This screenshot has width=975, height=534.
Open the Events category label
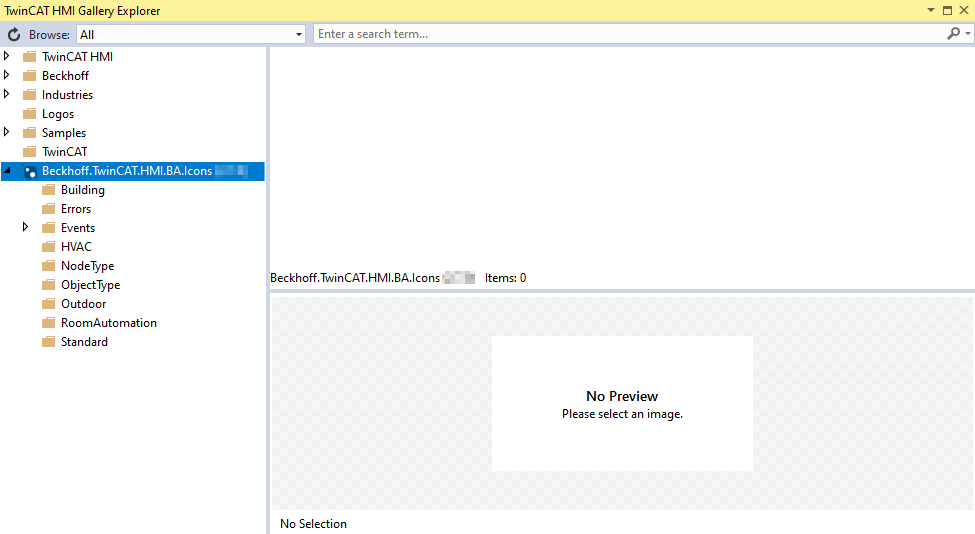pyautogui.click(x=78, y=228)
